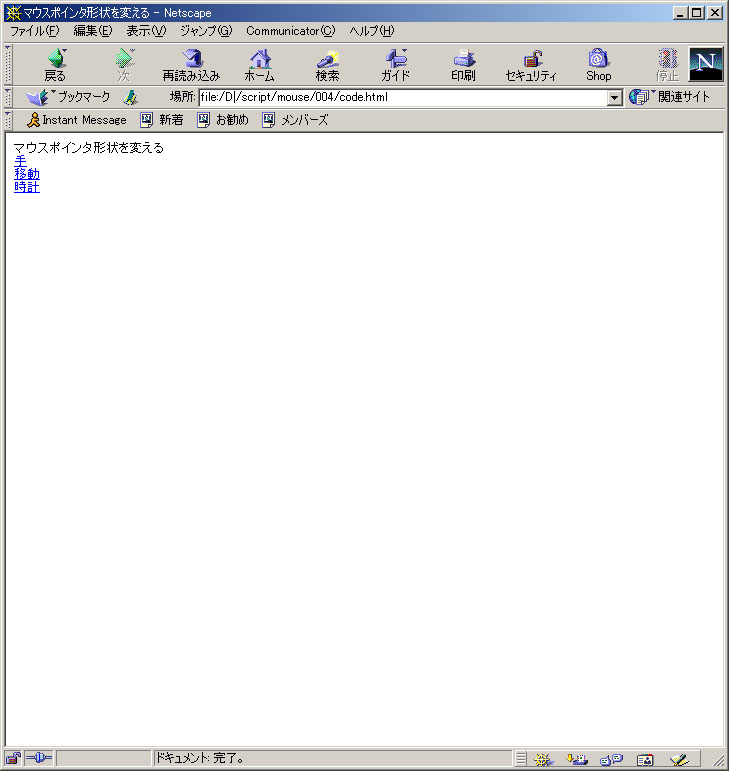Open Inbox mail from component bar
Viewport: 729px width, 771px height.
577,759
